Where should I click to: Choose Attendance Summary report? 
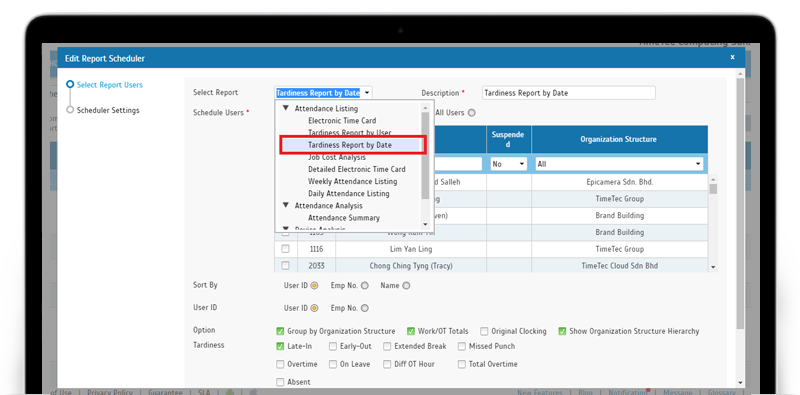[344, 217]
